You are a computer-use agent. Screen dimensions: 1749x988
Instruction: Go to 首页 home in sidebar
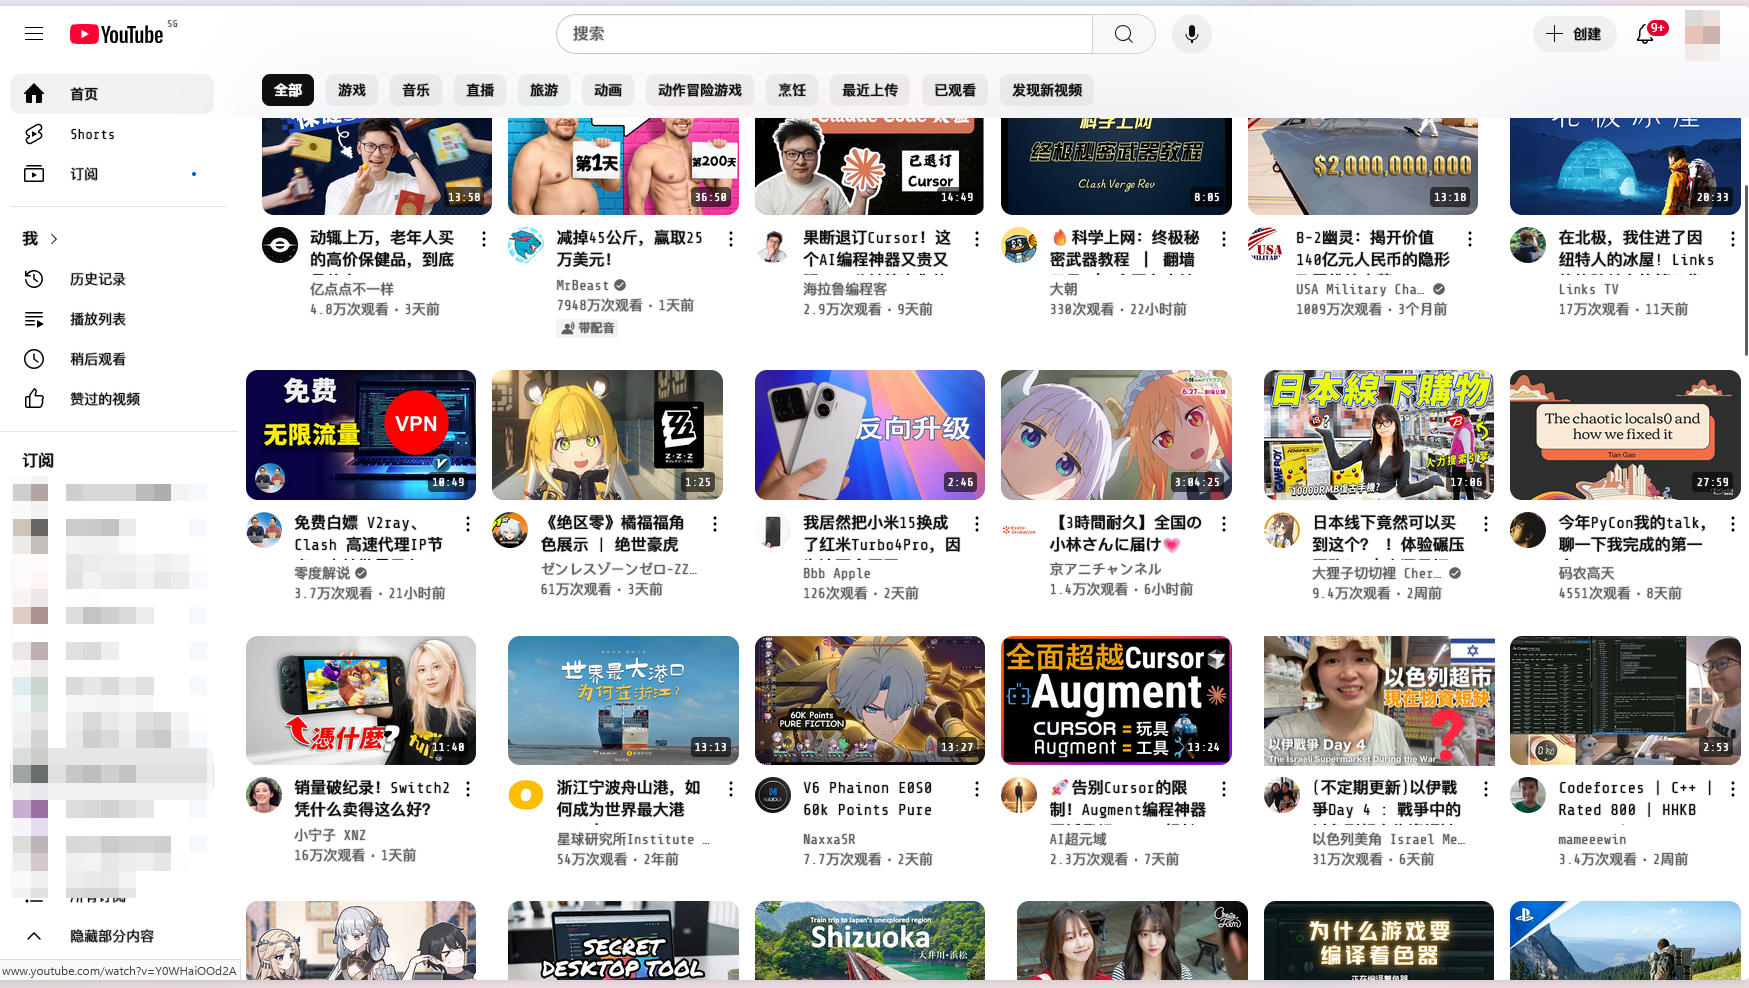pos(112,94)
